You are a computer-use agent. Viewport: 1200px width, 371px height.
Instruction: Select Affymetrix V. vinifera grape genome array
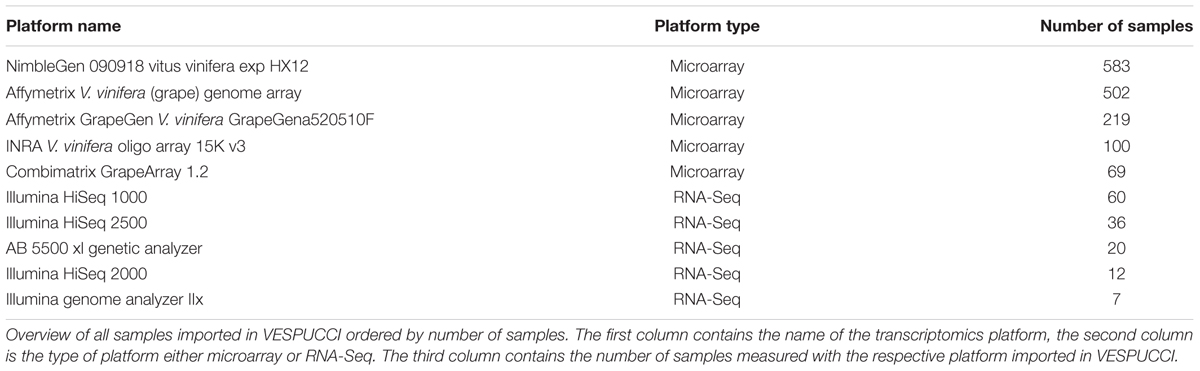pyautogui.click(x=148, y=94)
